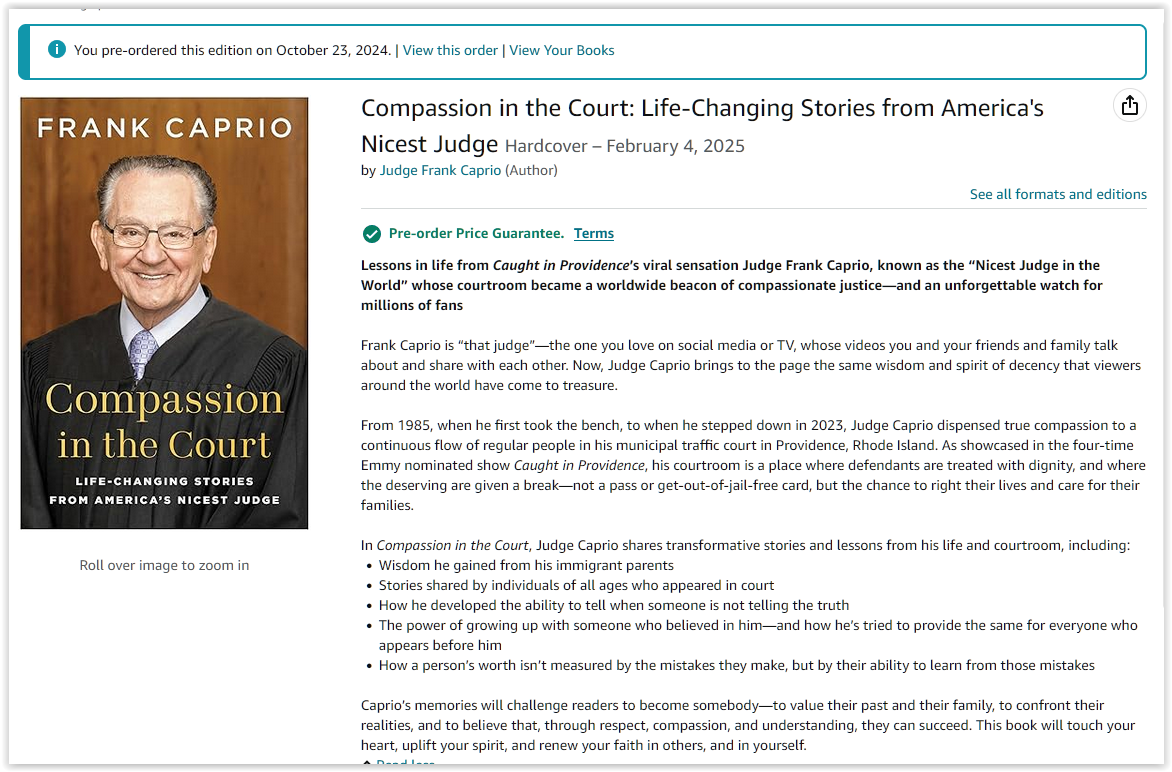Click the Pre-order Price Guarantee text

(x=476, y=233)
